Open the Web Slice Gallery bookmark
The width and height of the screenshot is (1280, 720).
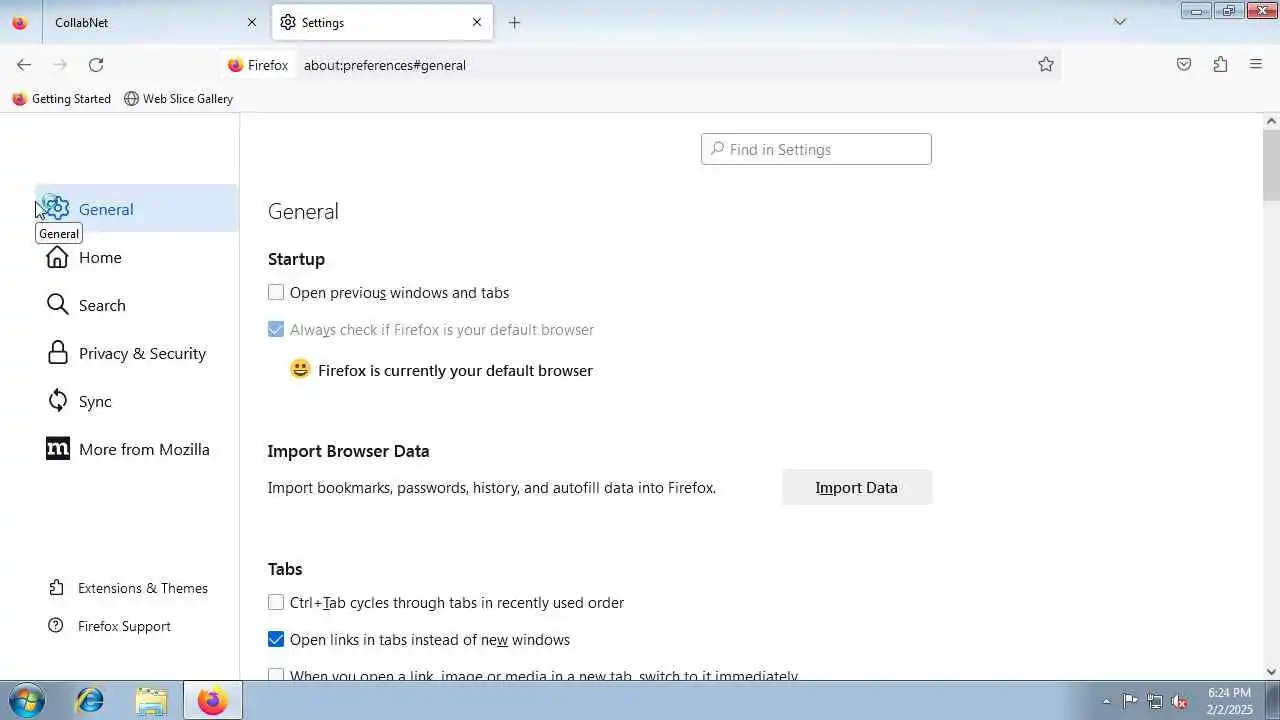178,99
